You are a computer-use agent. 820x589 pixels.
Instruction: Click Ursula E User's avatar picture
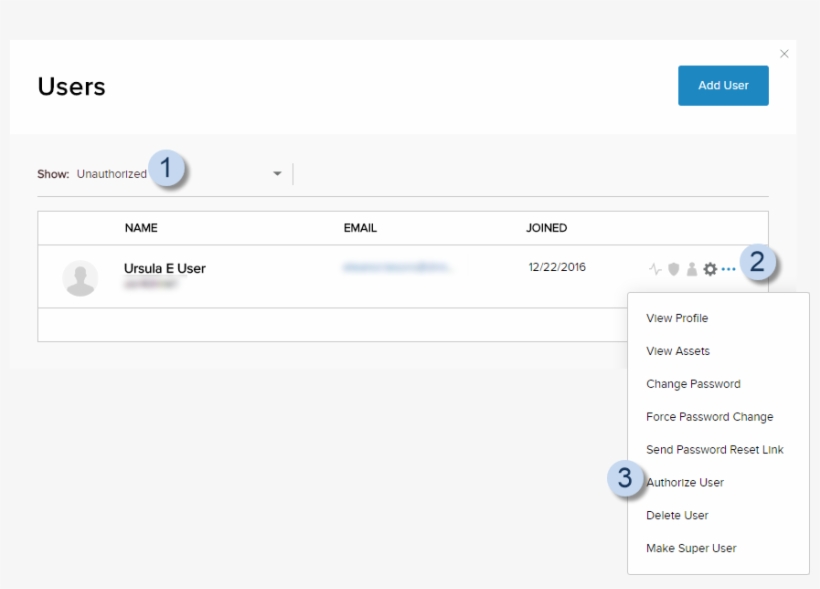80,278
